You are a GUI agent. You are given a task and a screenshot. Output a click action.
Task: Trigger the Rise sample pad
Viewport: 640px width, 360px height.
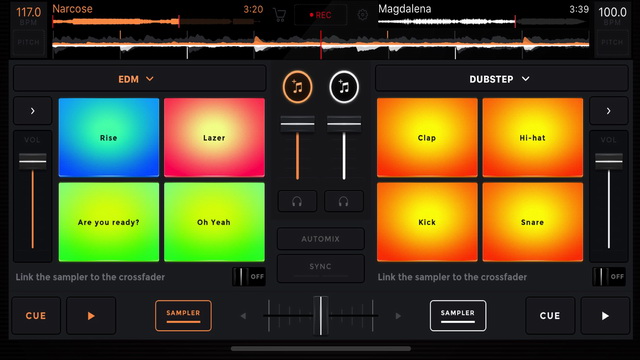click(x=109, y=138)
